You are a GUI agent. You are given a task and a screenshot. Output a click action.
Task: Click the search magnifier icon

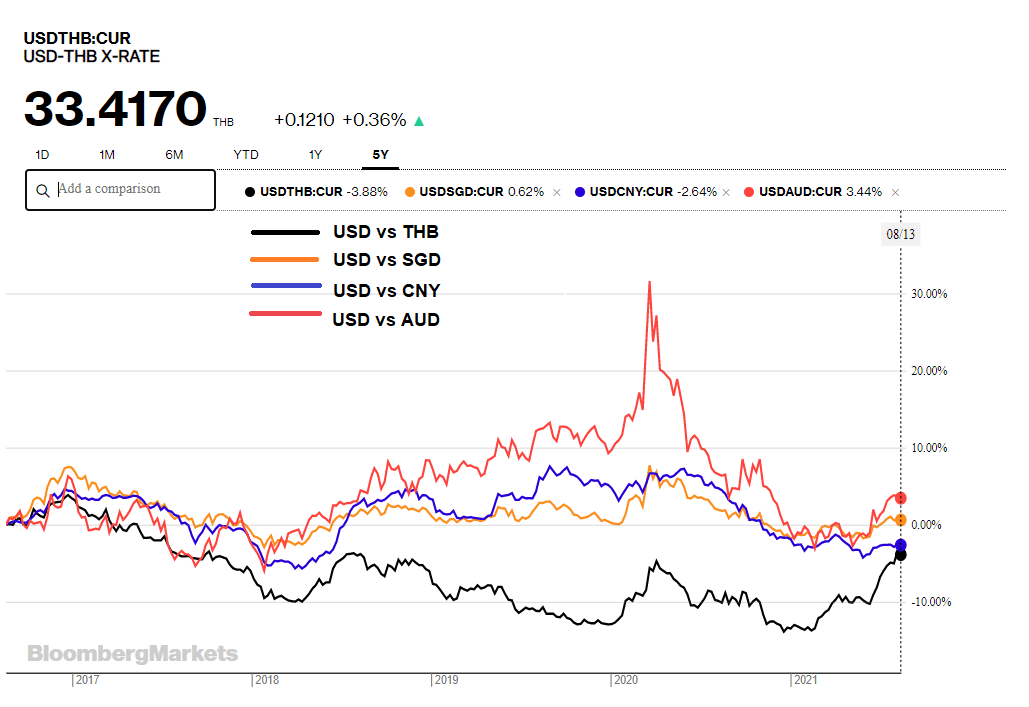(x=42, y=190)
